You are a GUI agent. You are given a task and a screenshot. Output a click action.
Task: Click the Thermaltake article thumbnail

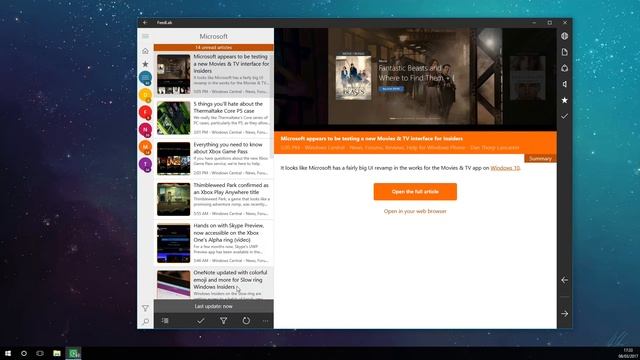tap(173, 118)
